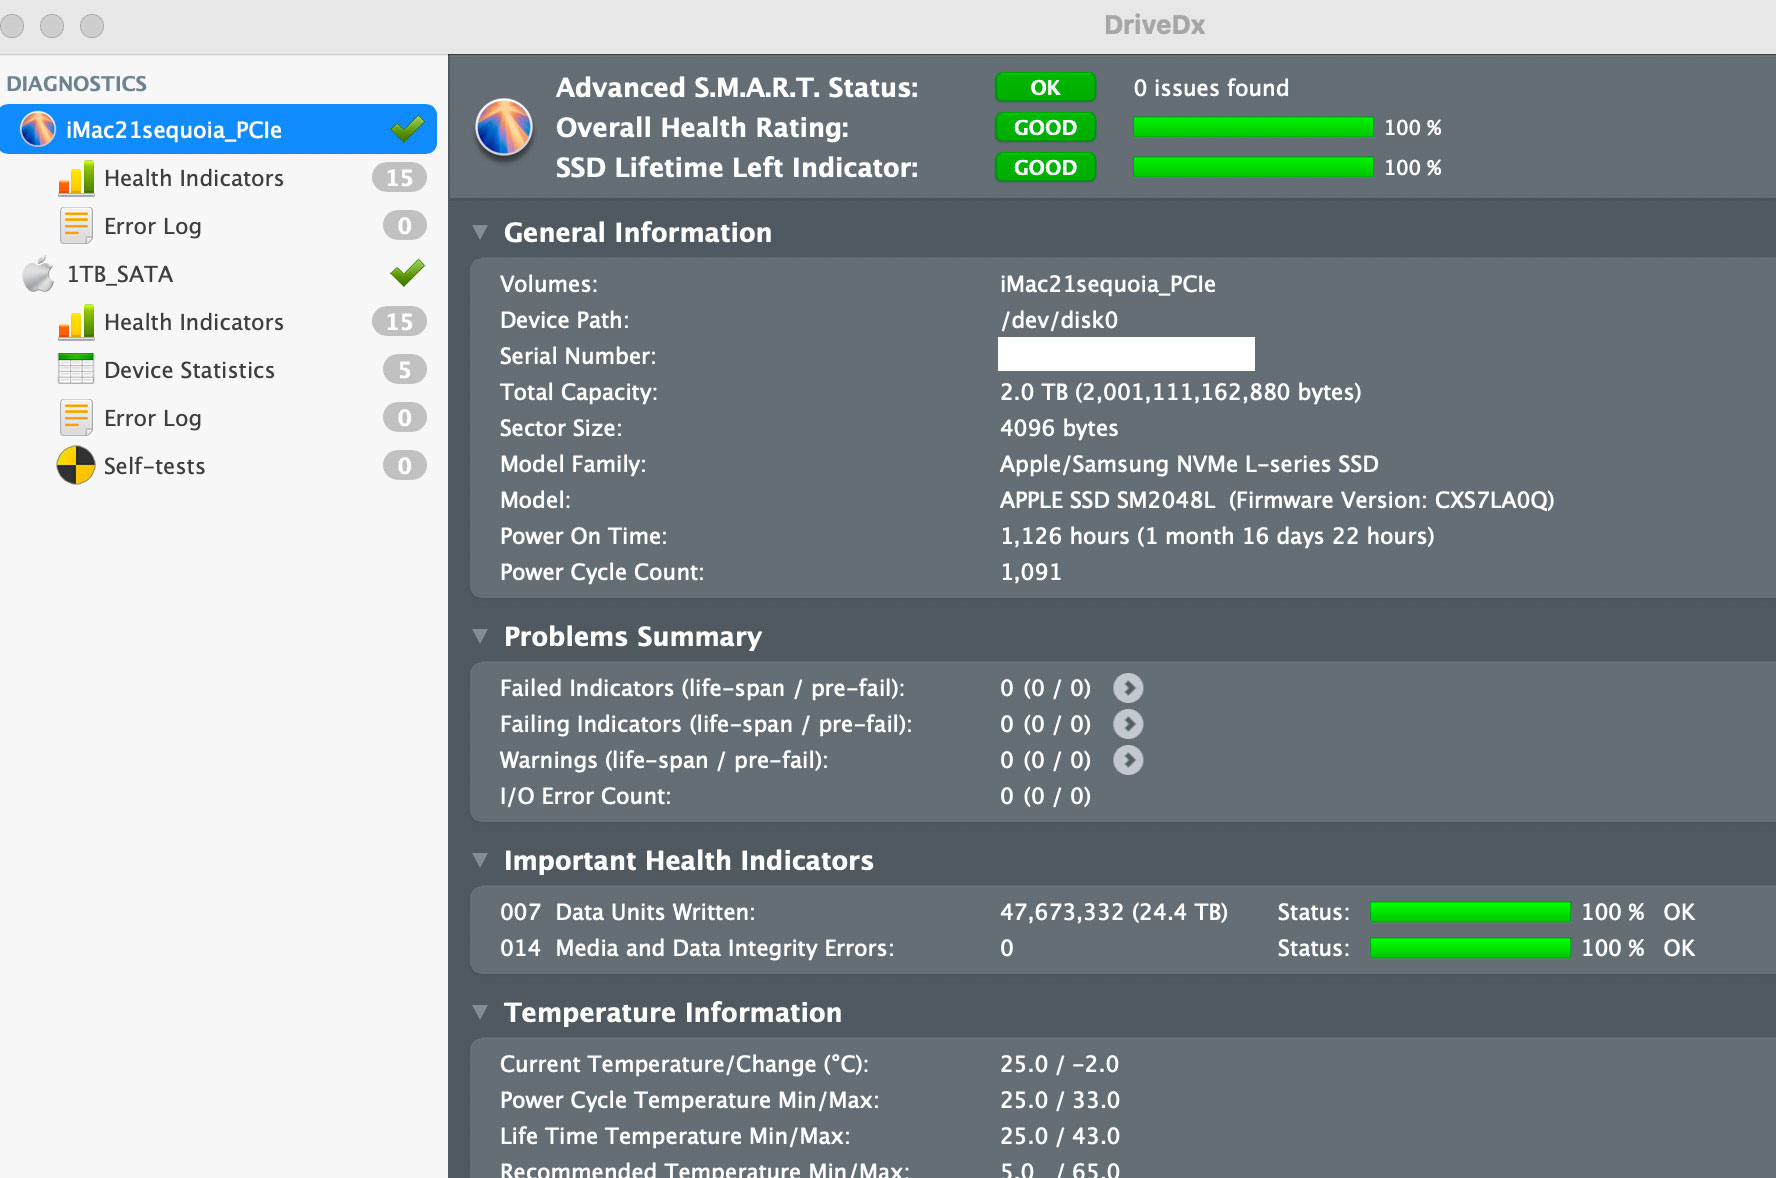1776x1178 pixels.
Task: Click the redacted Serial Number field
Action: (x=1126, y=354)
